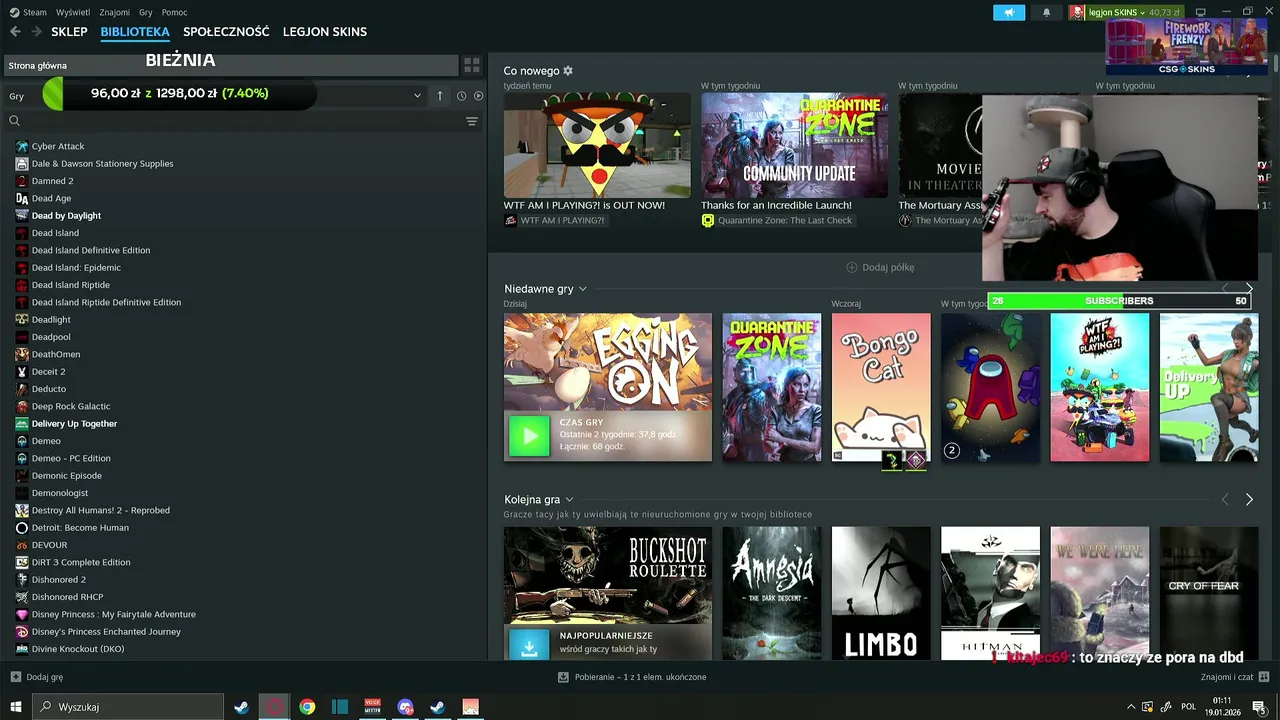
Task: Click the Strona główna button
Action: (x=230, y=65)
